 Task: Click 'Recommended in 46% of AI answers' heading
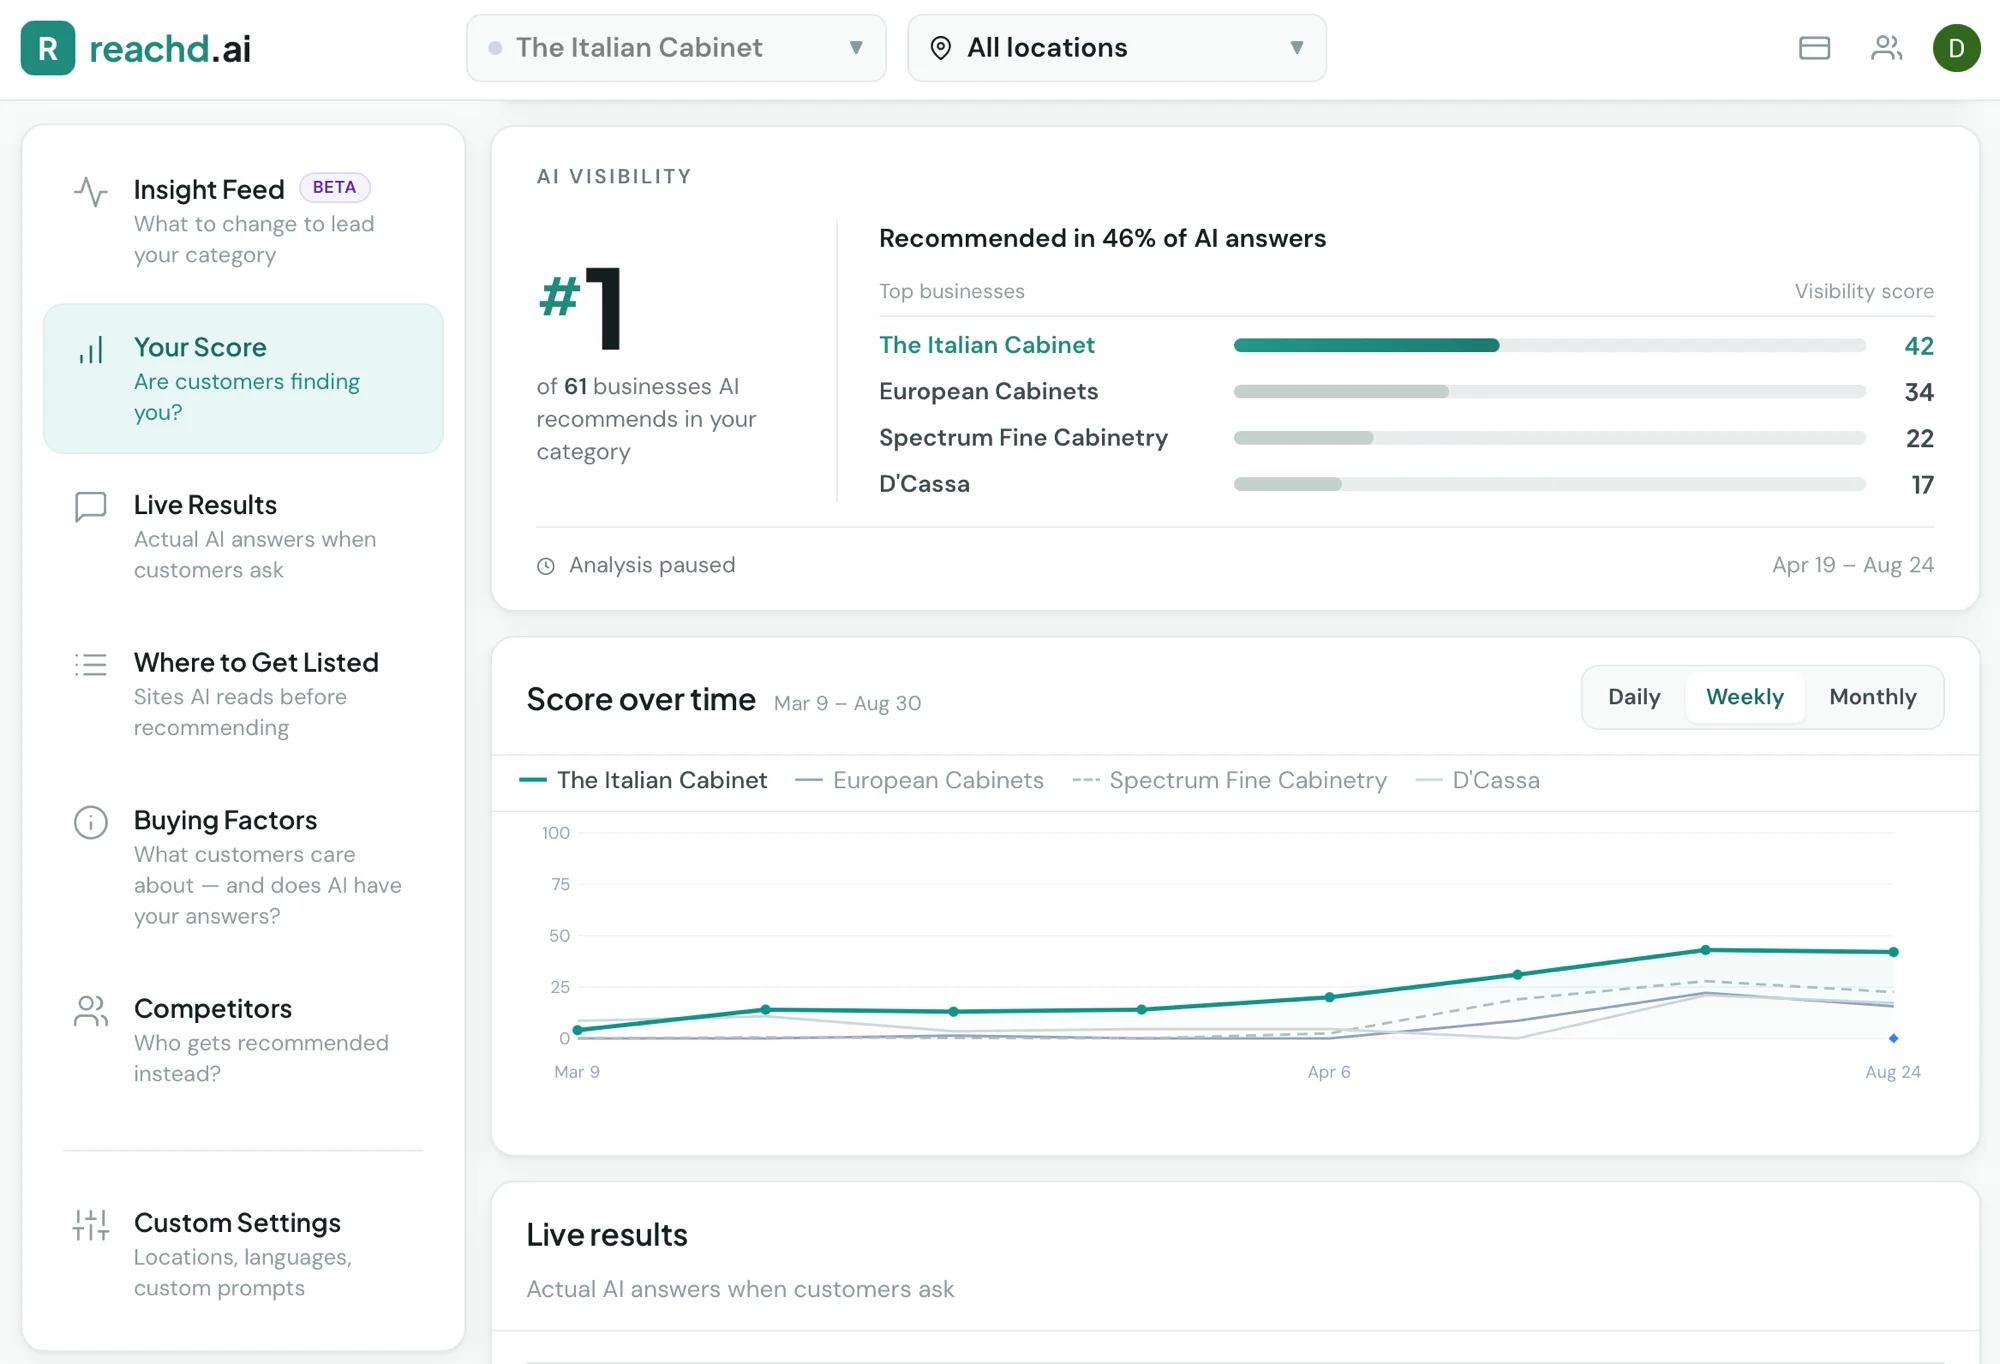(x=1102, y=238)
